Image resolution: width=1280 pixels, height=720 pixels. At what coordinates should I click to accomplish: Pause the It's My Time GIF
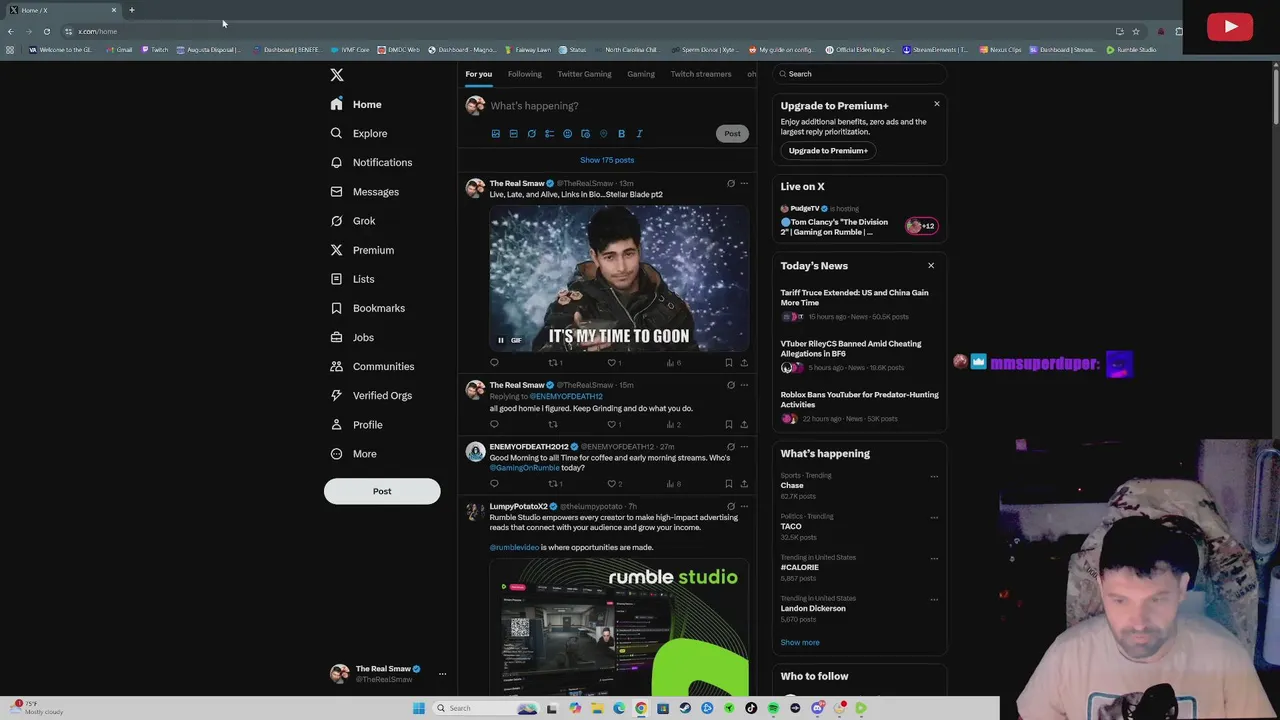coord(501,340)
